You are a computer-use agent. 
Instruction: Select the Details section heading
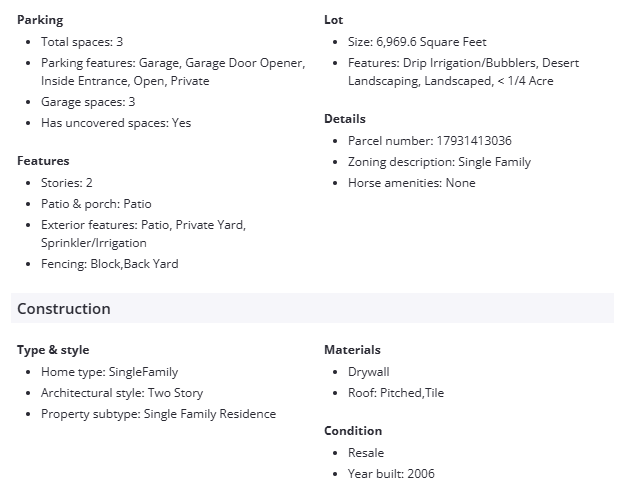pyautogui.click(x=345, y=119)
